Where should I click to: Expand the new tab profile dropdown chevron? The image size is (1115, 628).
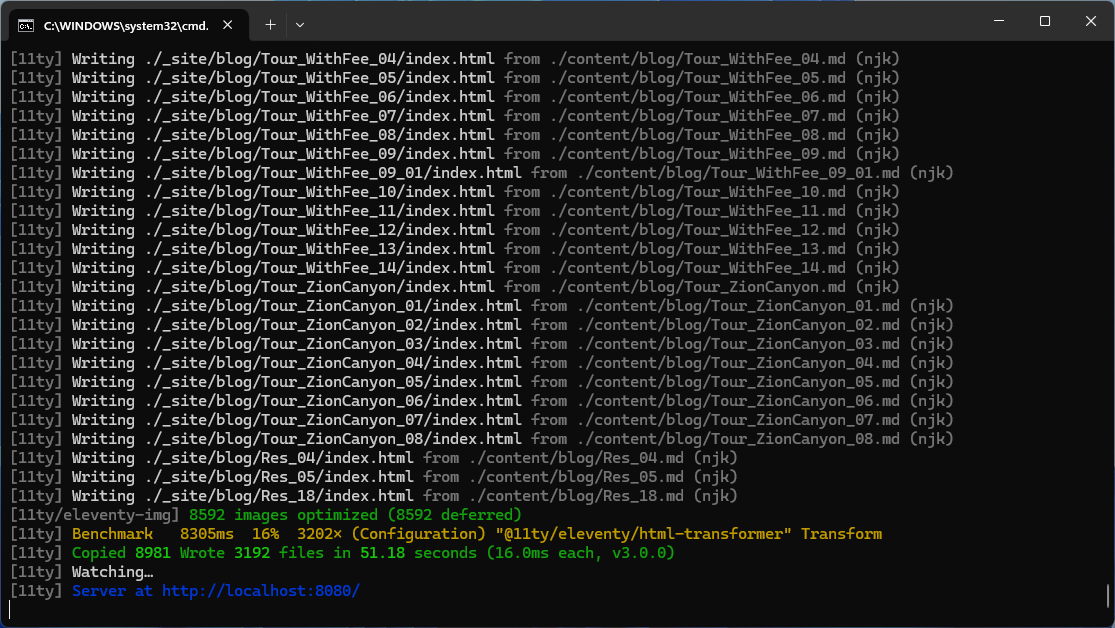(x=300, y=23)
